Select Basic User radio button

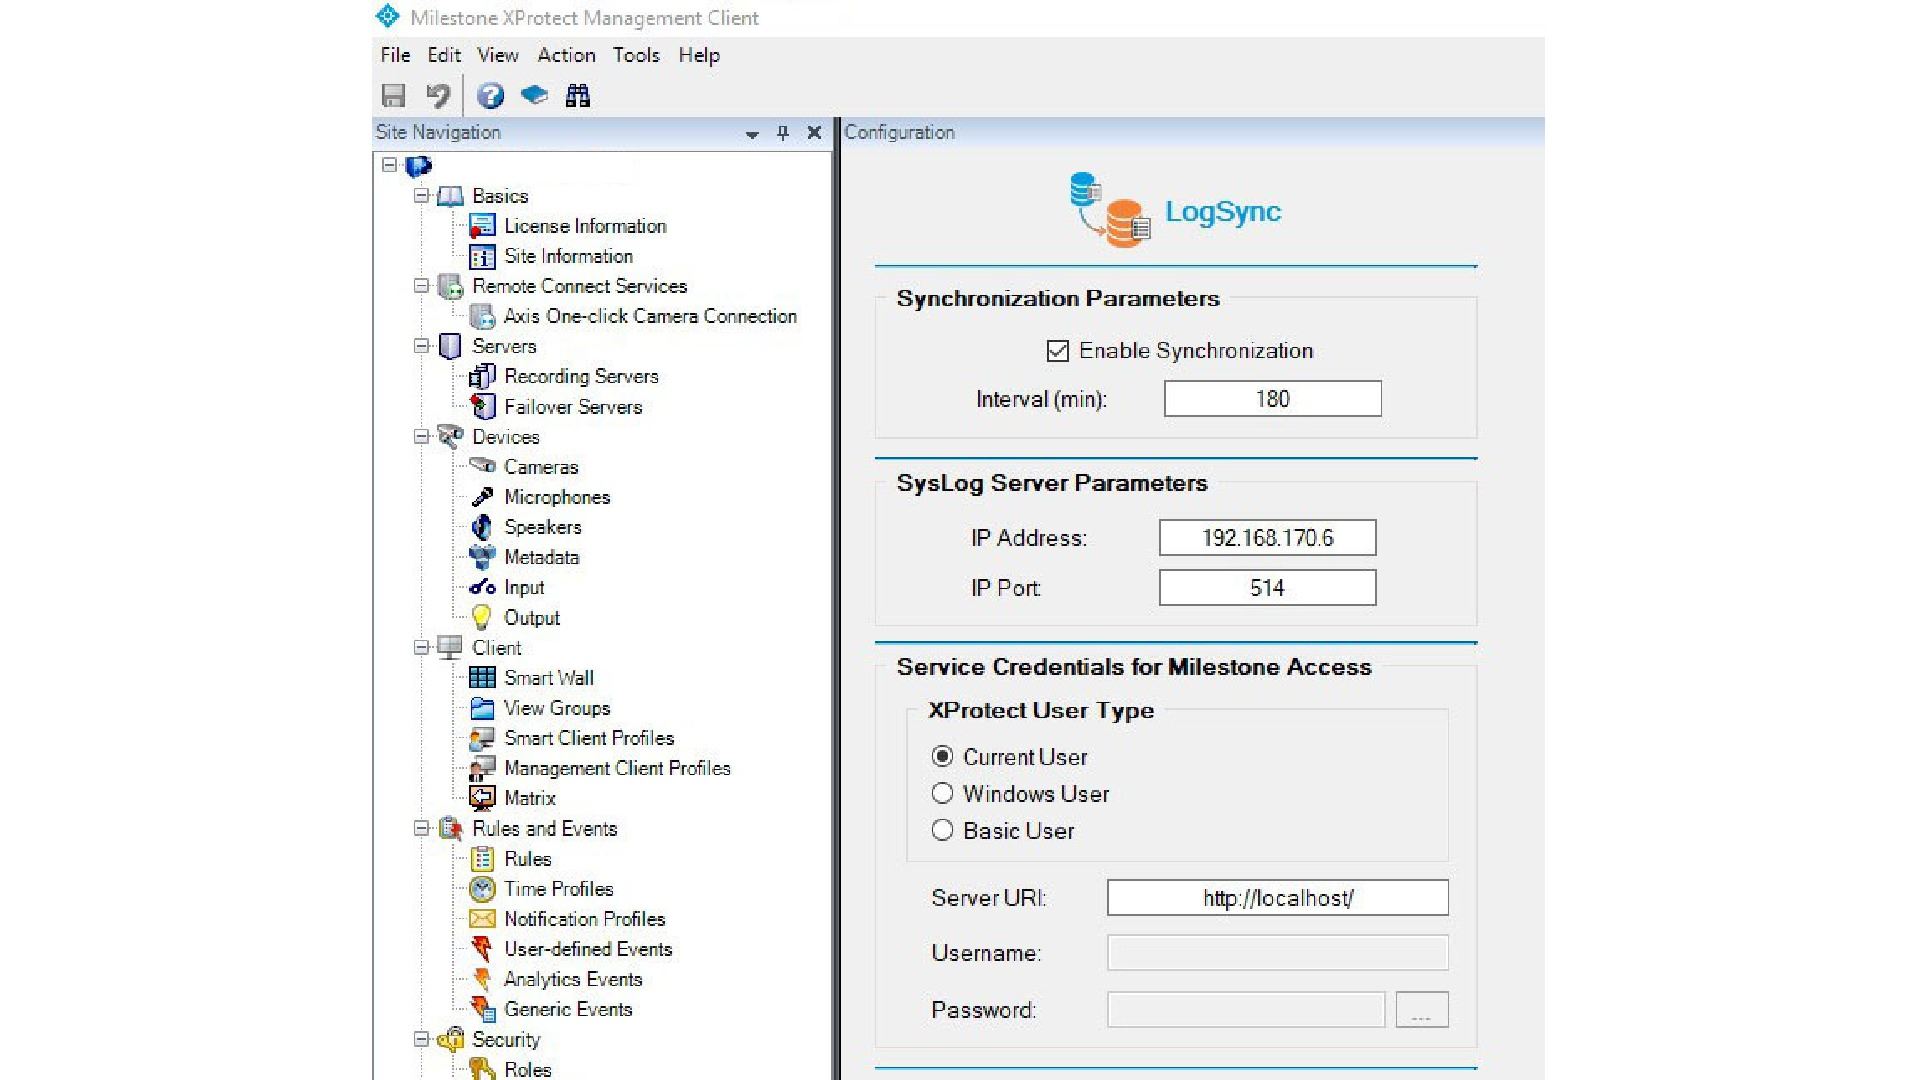942,831
